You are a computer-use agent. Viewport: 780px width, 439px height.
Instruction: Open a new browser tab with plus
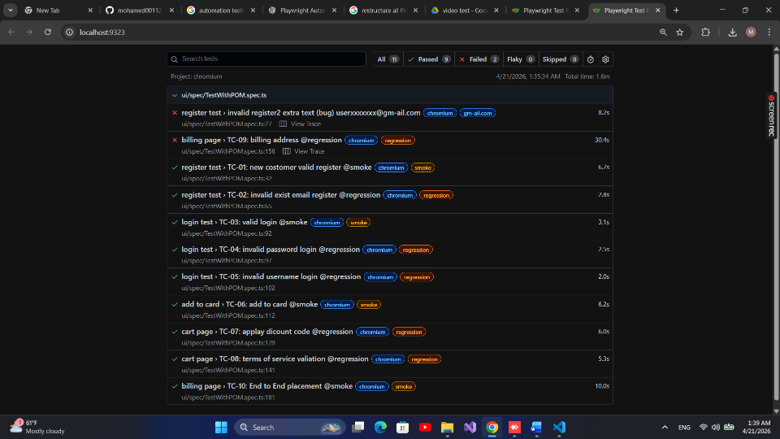click(676, 10)
